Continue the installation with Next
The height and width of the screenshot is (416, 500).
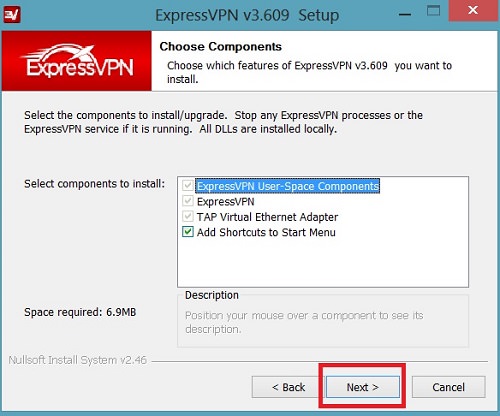[x=363, y=387]
